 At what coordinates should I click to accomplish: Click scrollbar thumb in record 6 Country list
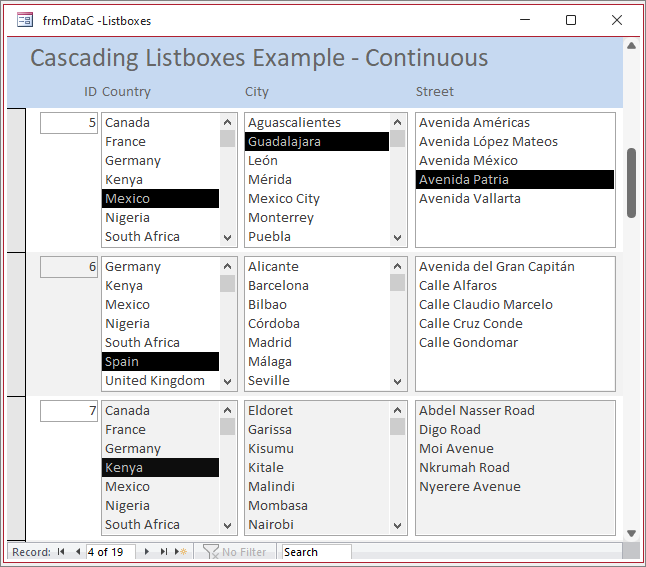click(x=227, y=283)
